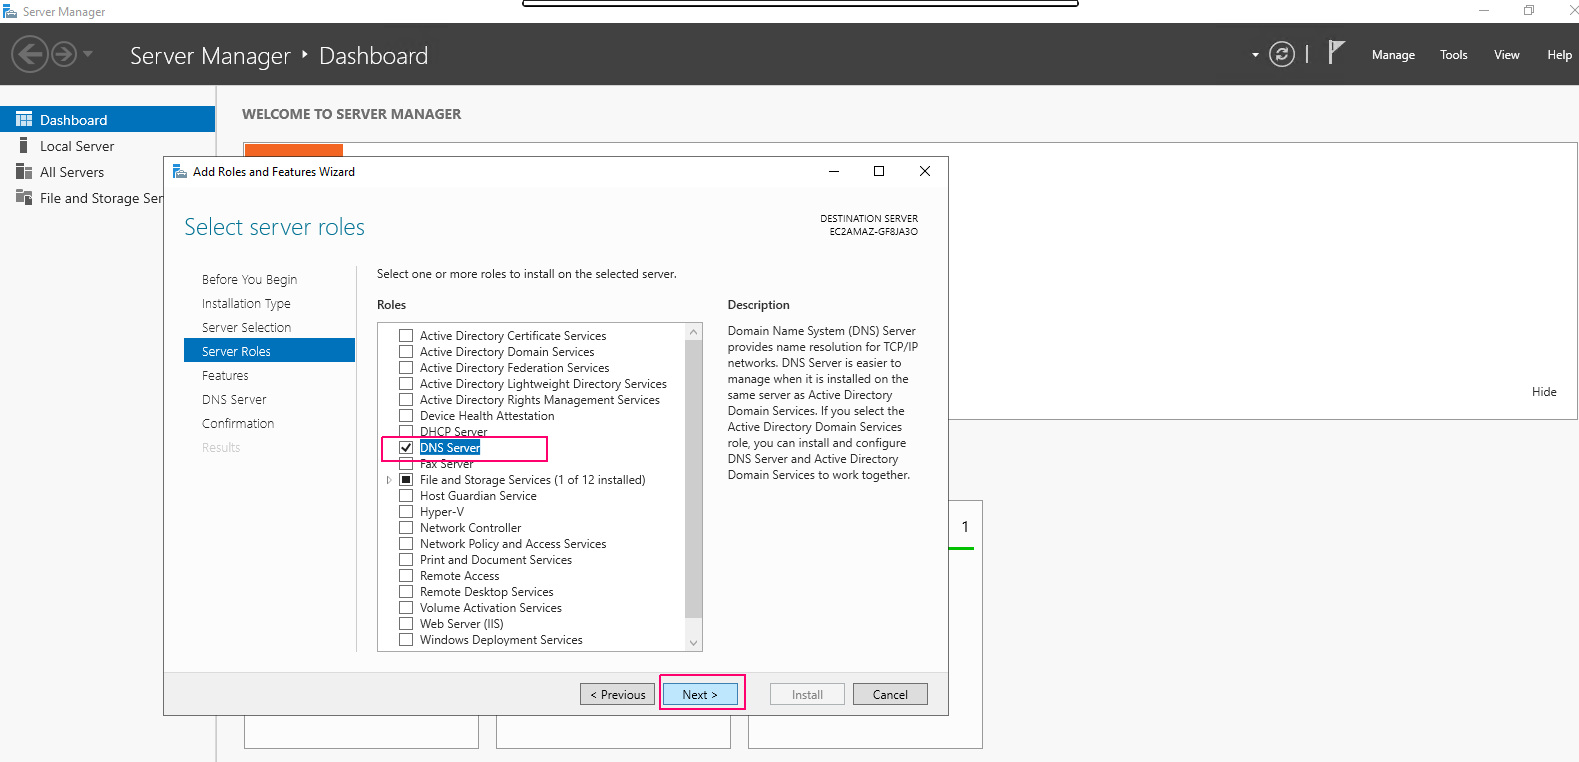Uncheck the DNS Server role checkbox
The image size is (1579, 762).
[406, 448]
